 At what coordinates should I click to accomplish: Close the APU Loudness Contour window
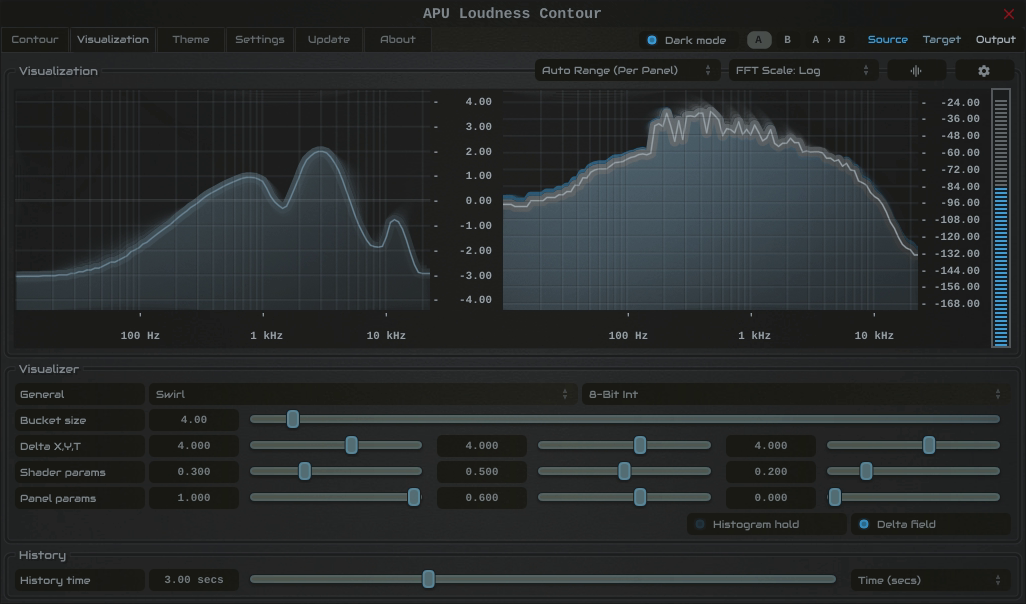(1008, 14)
